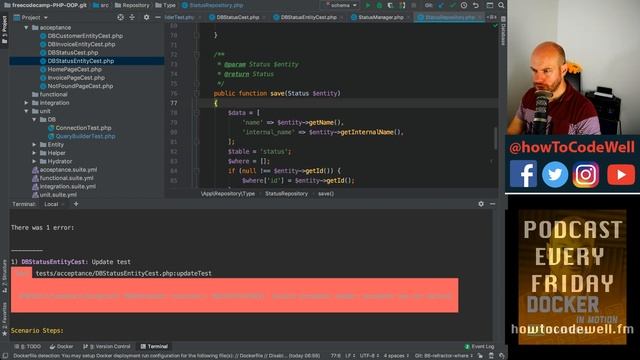Screen dimensions: 640x360
Task: Open Terminal panel settings gear
Action: (x=481, y=204)
